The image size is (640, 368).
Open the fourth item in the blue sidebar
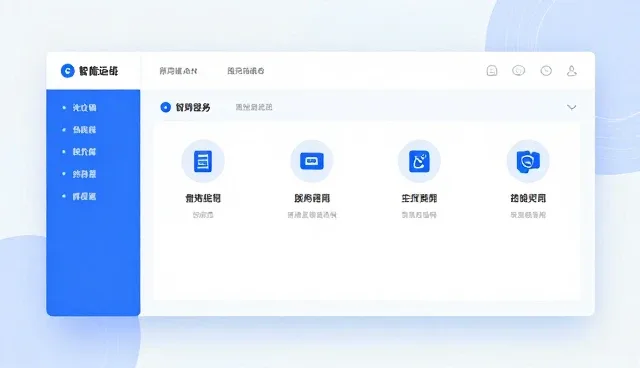click(84, 174)
